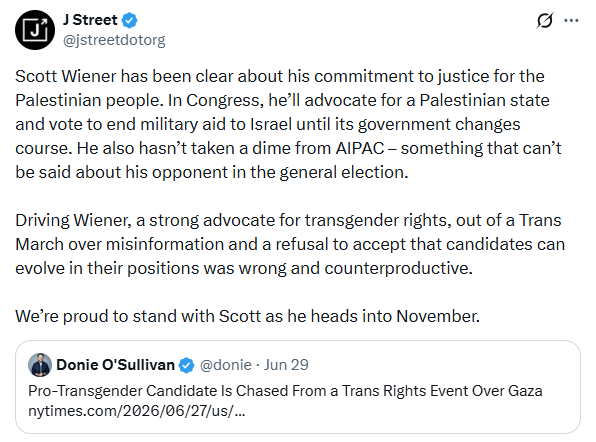Click the paragraph beginning 'Driving Wiener, a strong advocate'
Viewport: 596px width, 442px height.
[290, 244]
